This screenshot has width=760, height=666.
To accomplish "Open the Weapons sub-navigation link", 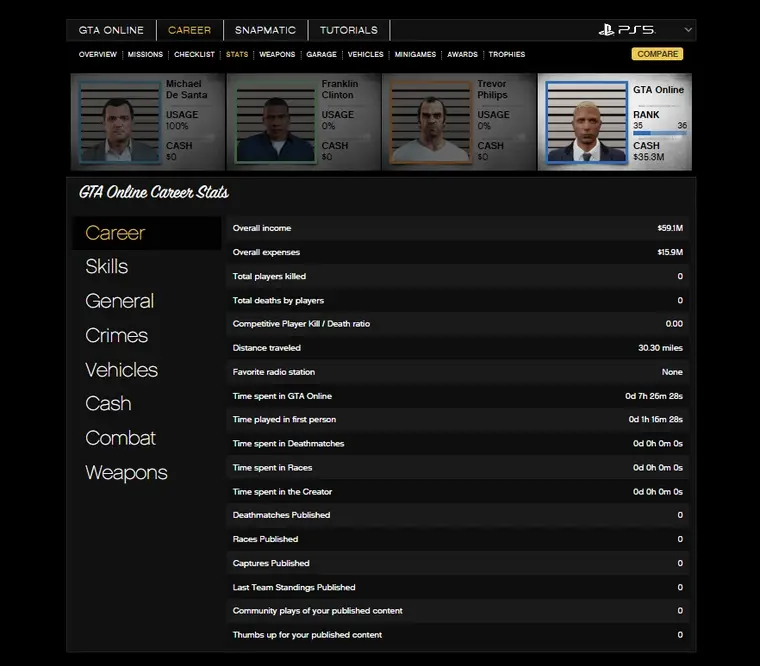I will (277, 54).
